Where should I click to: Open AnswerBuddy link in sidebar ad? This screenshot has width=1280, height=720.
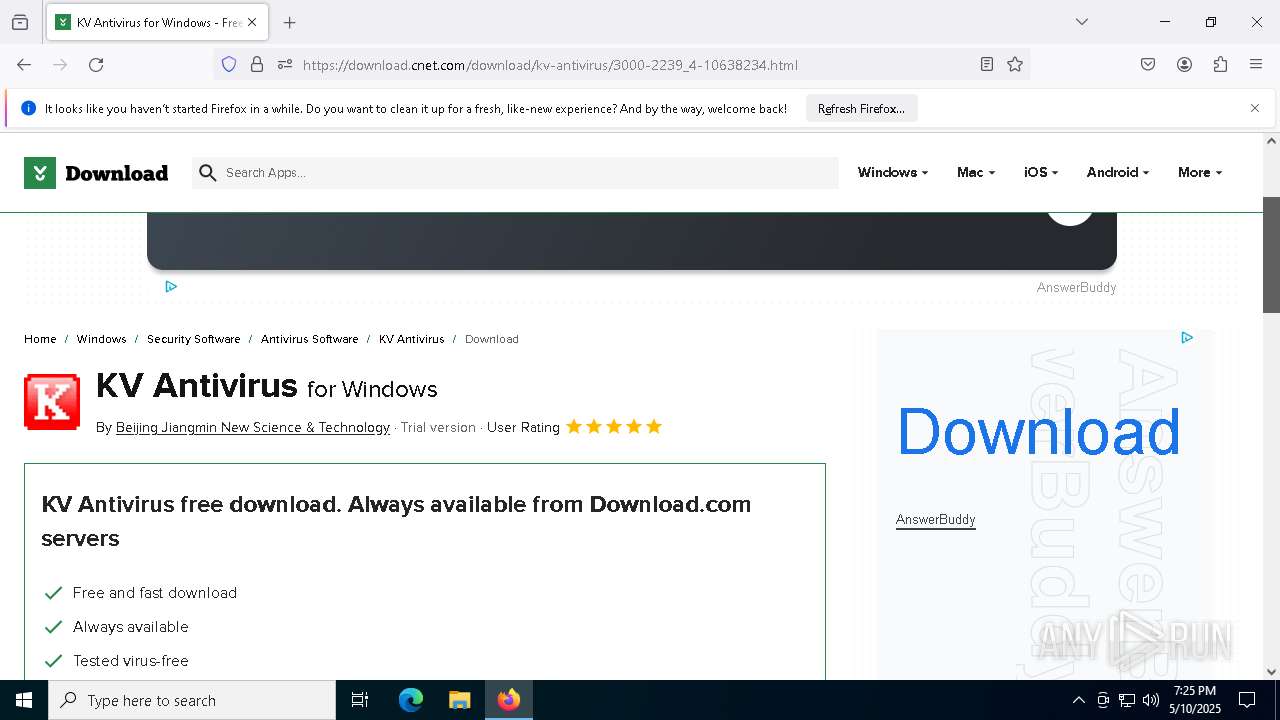[935, 520]
